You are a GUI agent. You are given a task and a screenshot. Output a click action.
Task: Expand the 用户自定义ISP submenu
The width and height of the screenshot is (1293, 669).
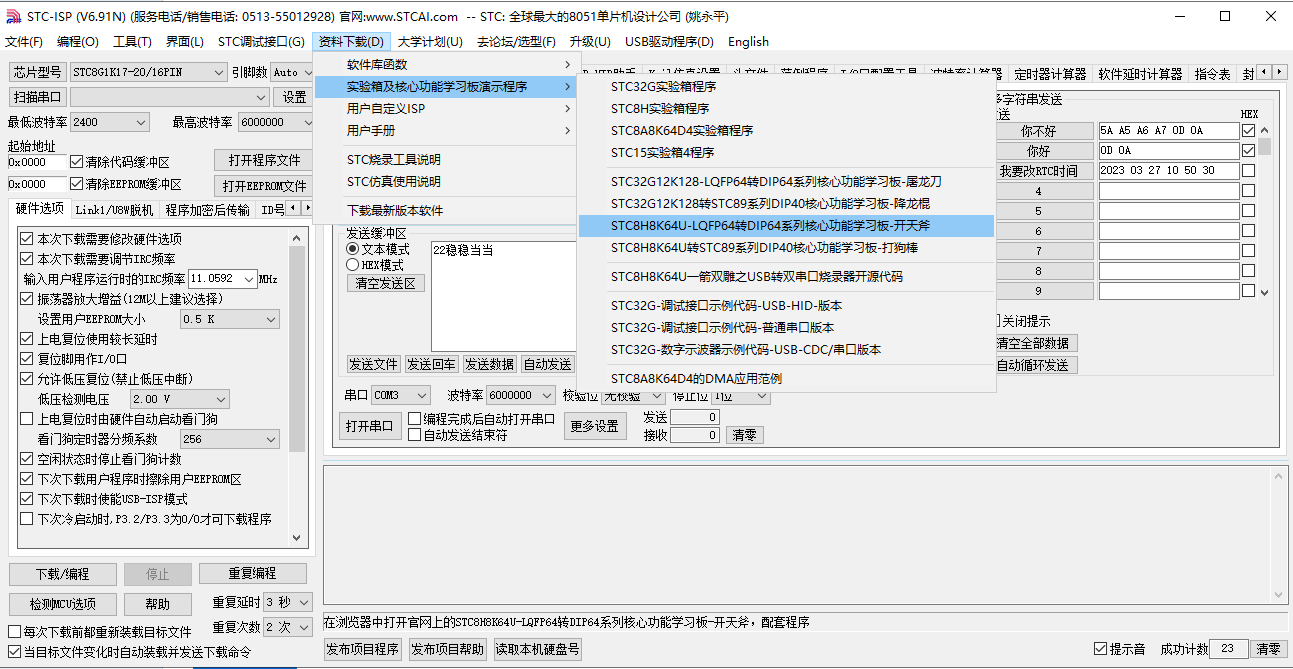tap(446, 108)
